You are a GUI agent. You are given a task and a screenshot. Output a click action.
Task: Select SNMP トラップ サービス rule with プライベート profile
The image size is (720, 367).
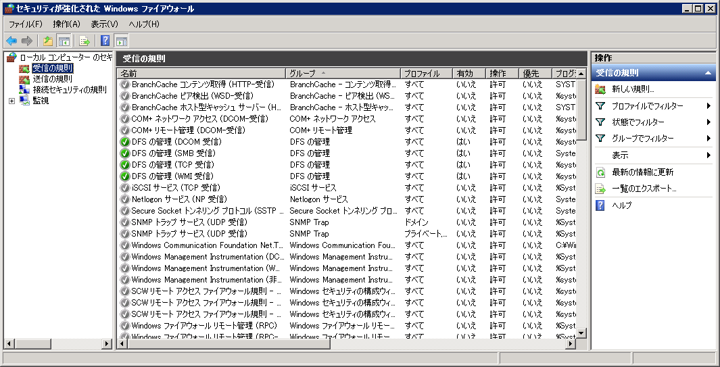click(347, 234)
